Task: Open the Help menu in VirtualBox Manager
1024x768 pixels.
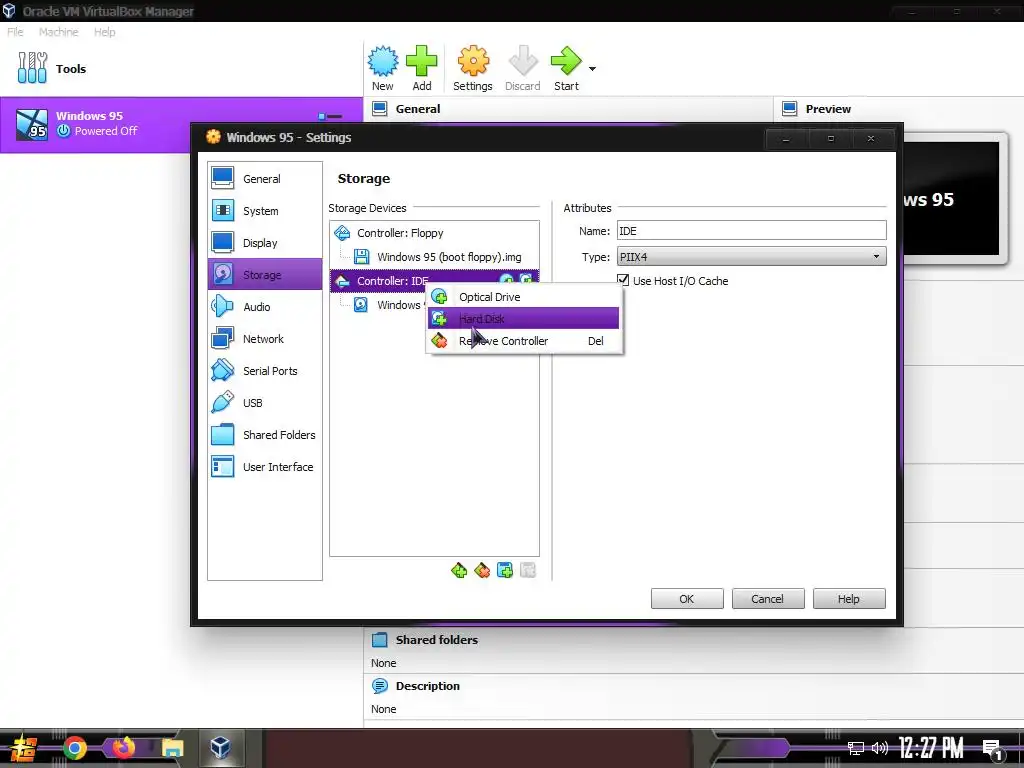Action: [x=104, y=32]
